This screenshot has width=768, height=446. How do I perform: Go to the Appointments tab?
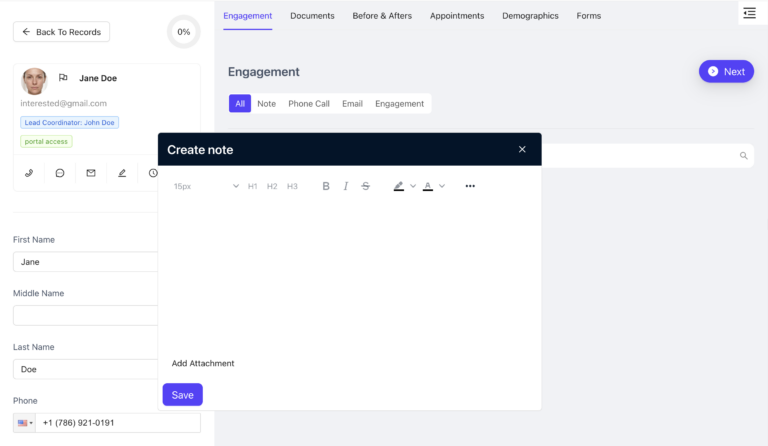tap(457, 16)
